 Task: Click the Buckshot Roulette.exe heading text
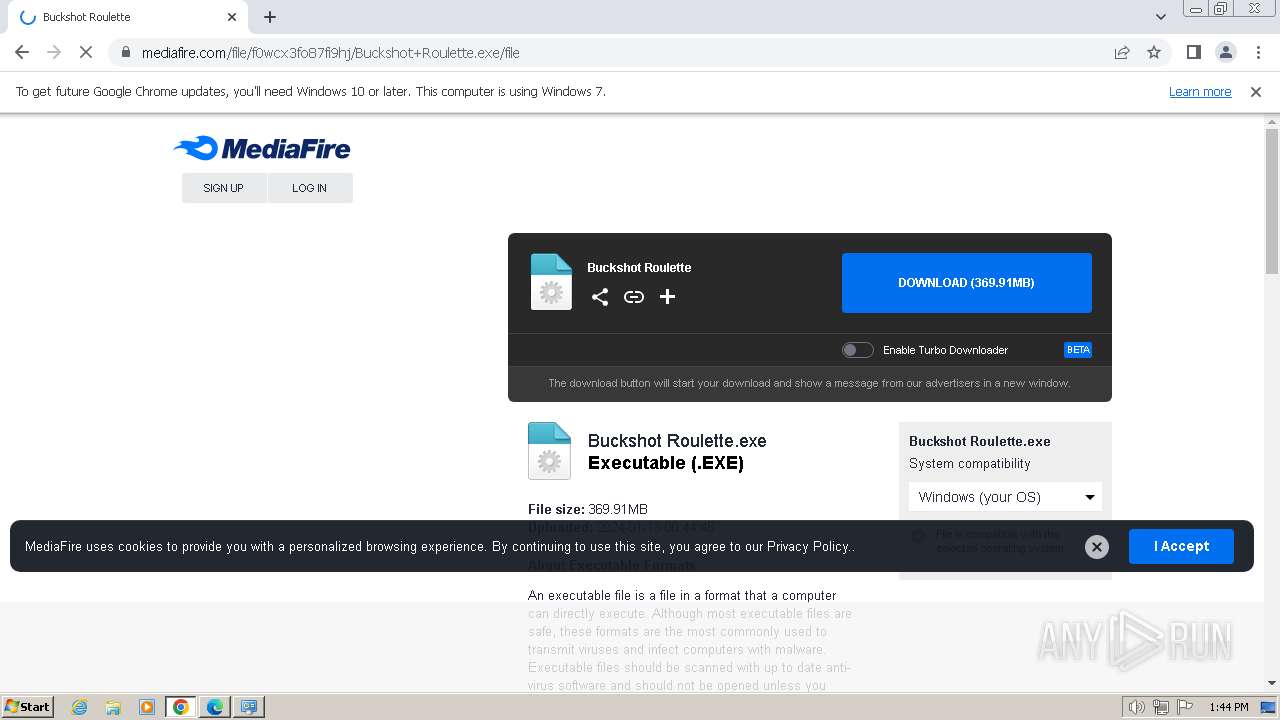click(x=677, y=441)
